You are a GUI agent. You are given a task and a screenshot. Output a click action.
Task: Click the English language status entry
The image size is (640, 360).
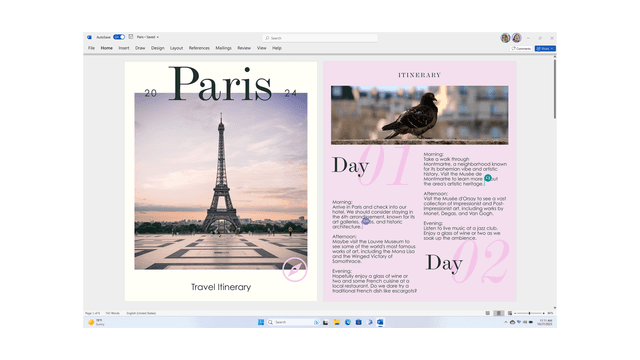[x=141, y=313]
